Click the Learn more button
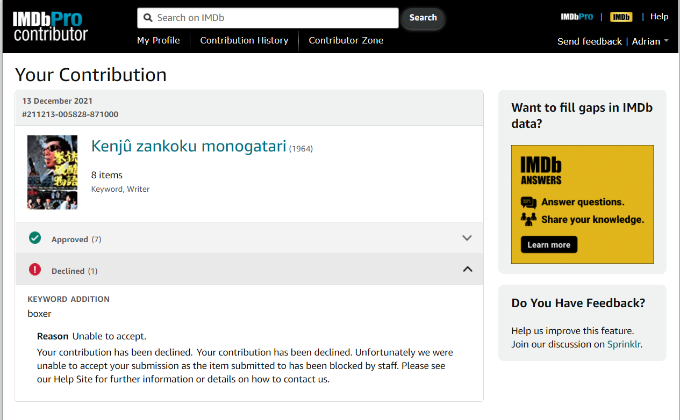680x420 pixels. (548, 245)
